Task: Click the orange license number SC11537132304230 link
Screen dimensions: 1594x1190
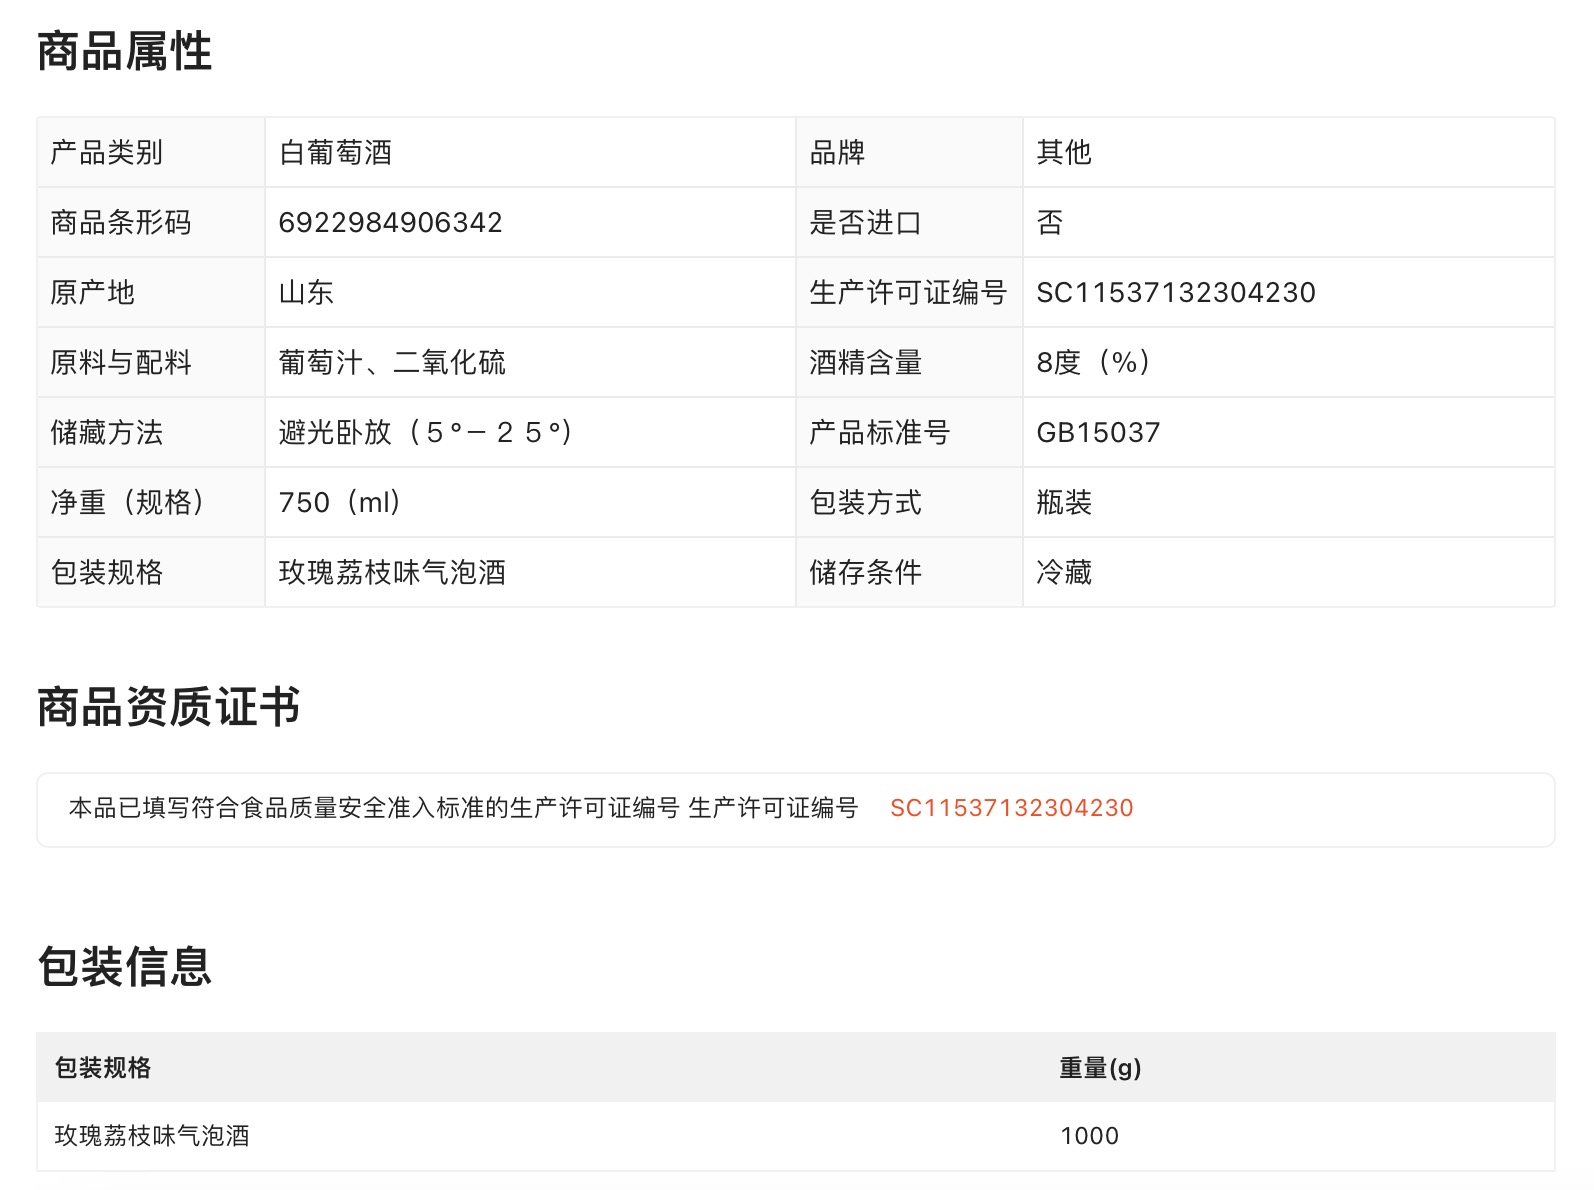Action: pos(1011,808)
